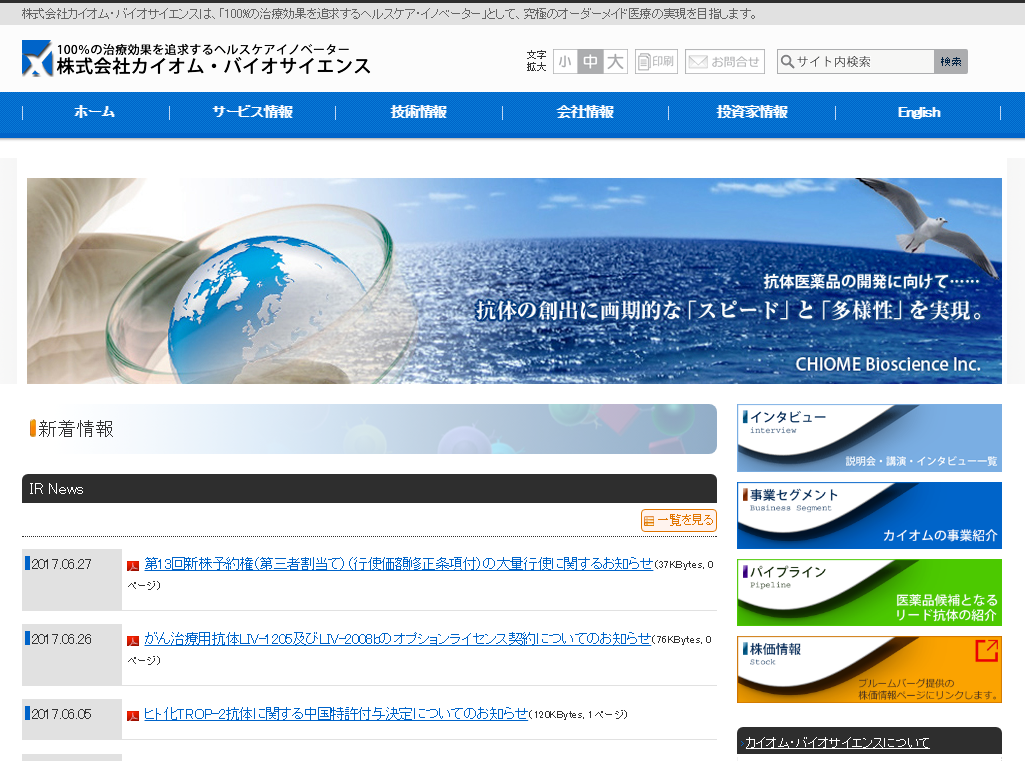1025x761 pixels.
Task: Set font size to large (大)
Action: [x=615, y=61]
